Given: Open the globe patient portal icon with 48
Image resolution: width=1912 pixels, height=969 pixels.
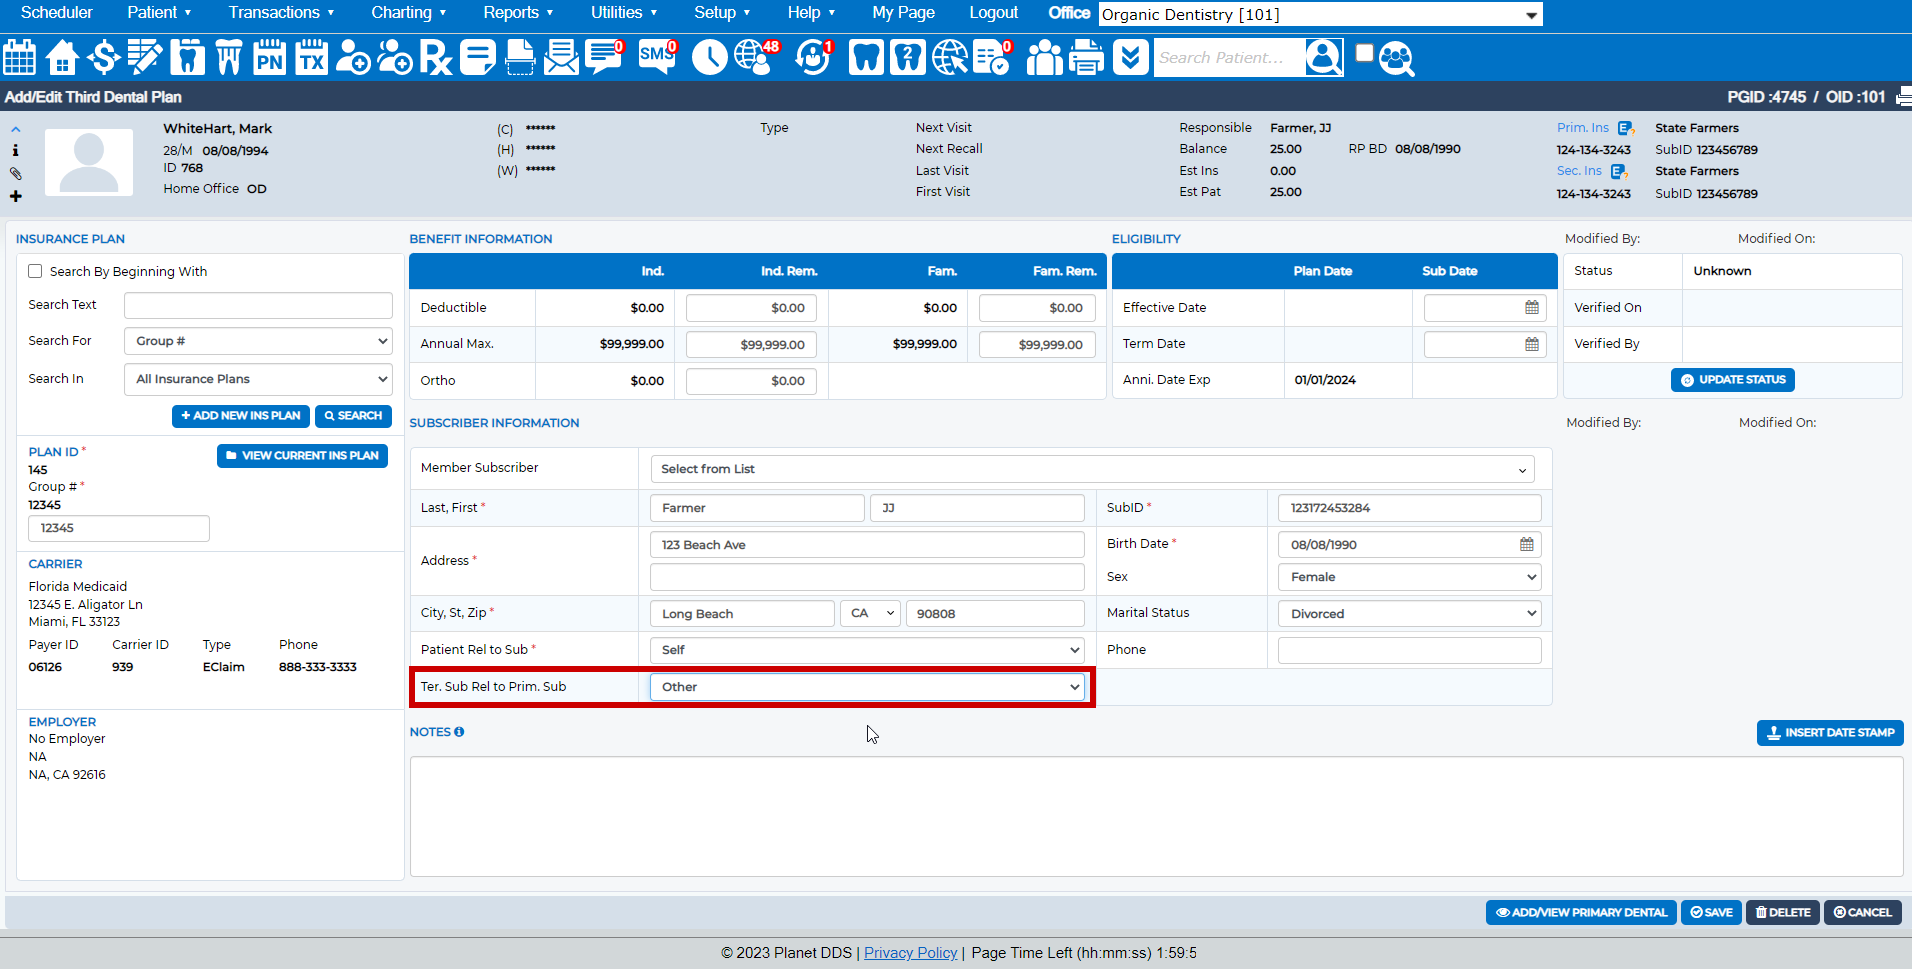Looking at the screenshot, I should [756, 57].
